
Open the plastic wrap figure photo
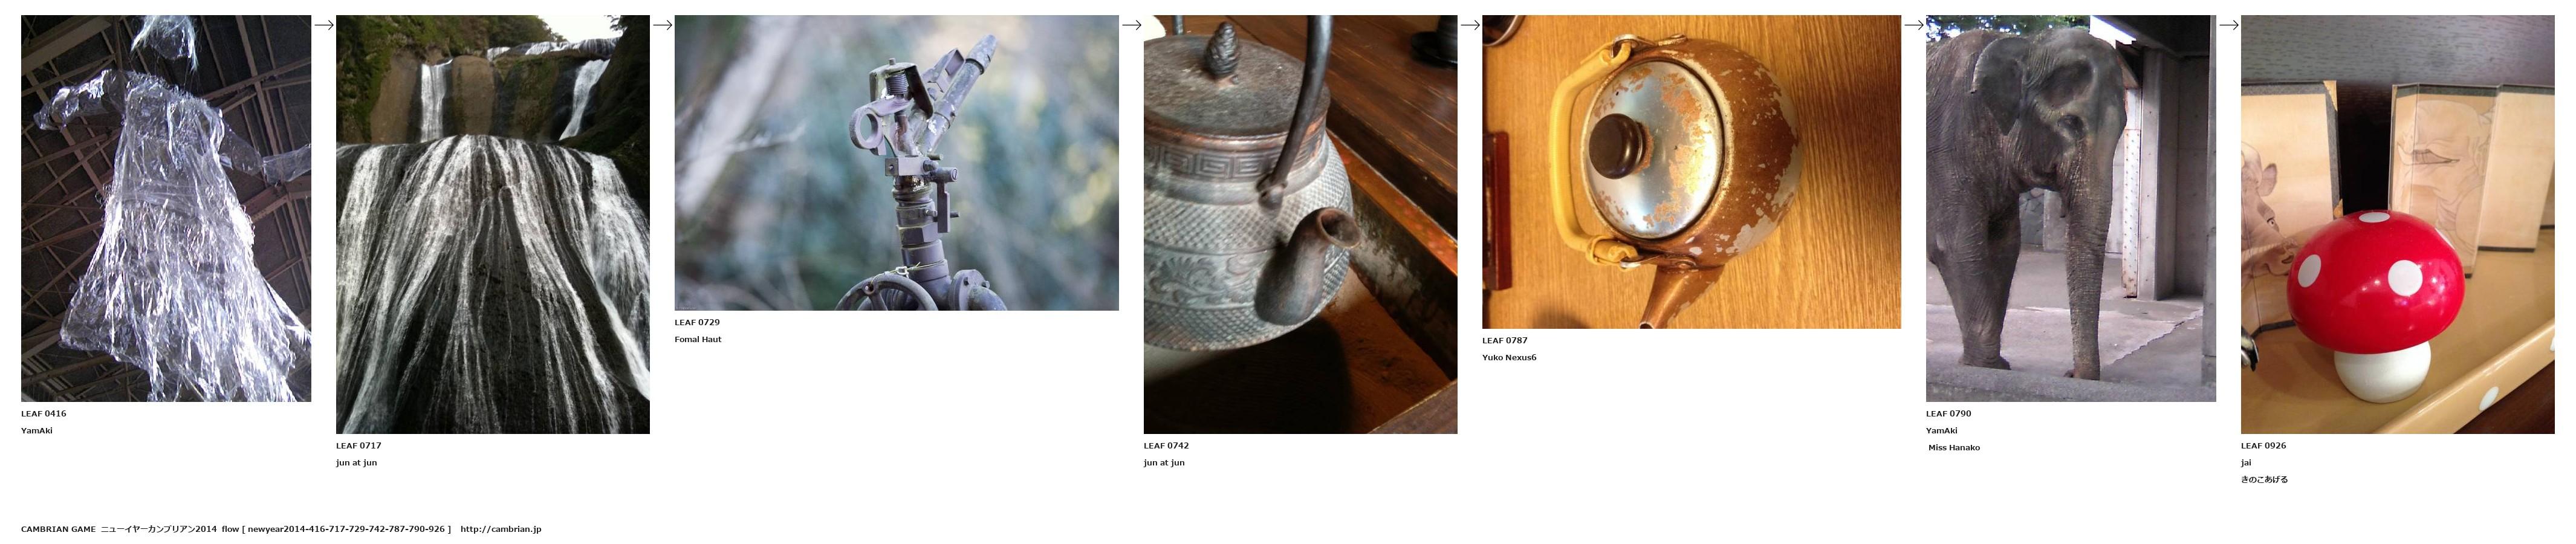[166, 208]
